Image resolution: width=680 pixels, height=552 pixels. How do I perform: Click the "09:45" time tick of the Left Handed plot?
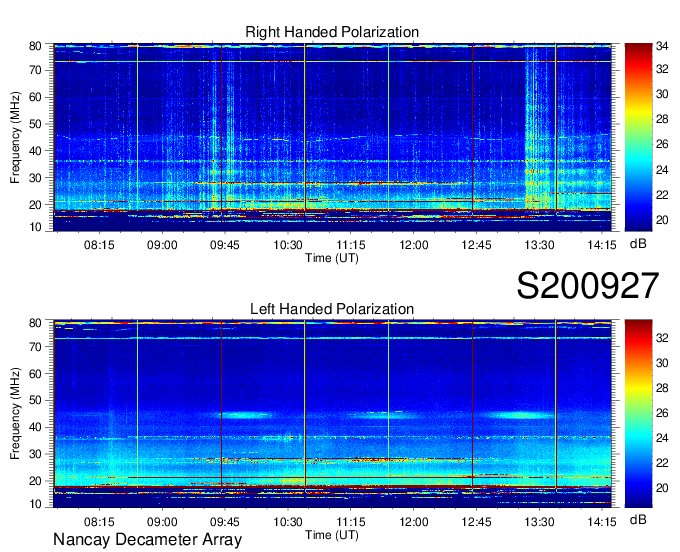point(225,522)
